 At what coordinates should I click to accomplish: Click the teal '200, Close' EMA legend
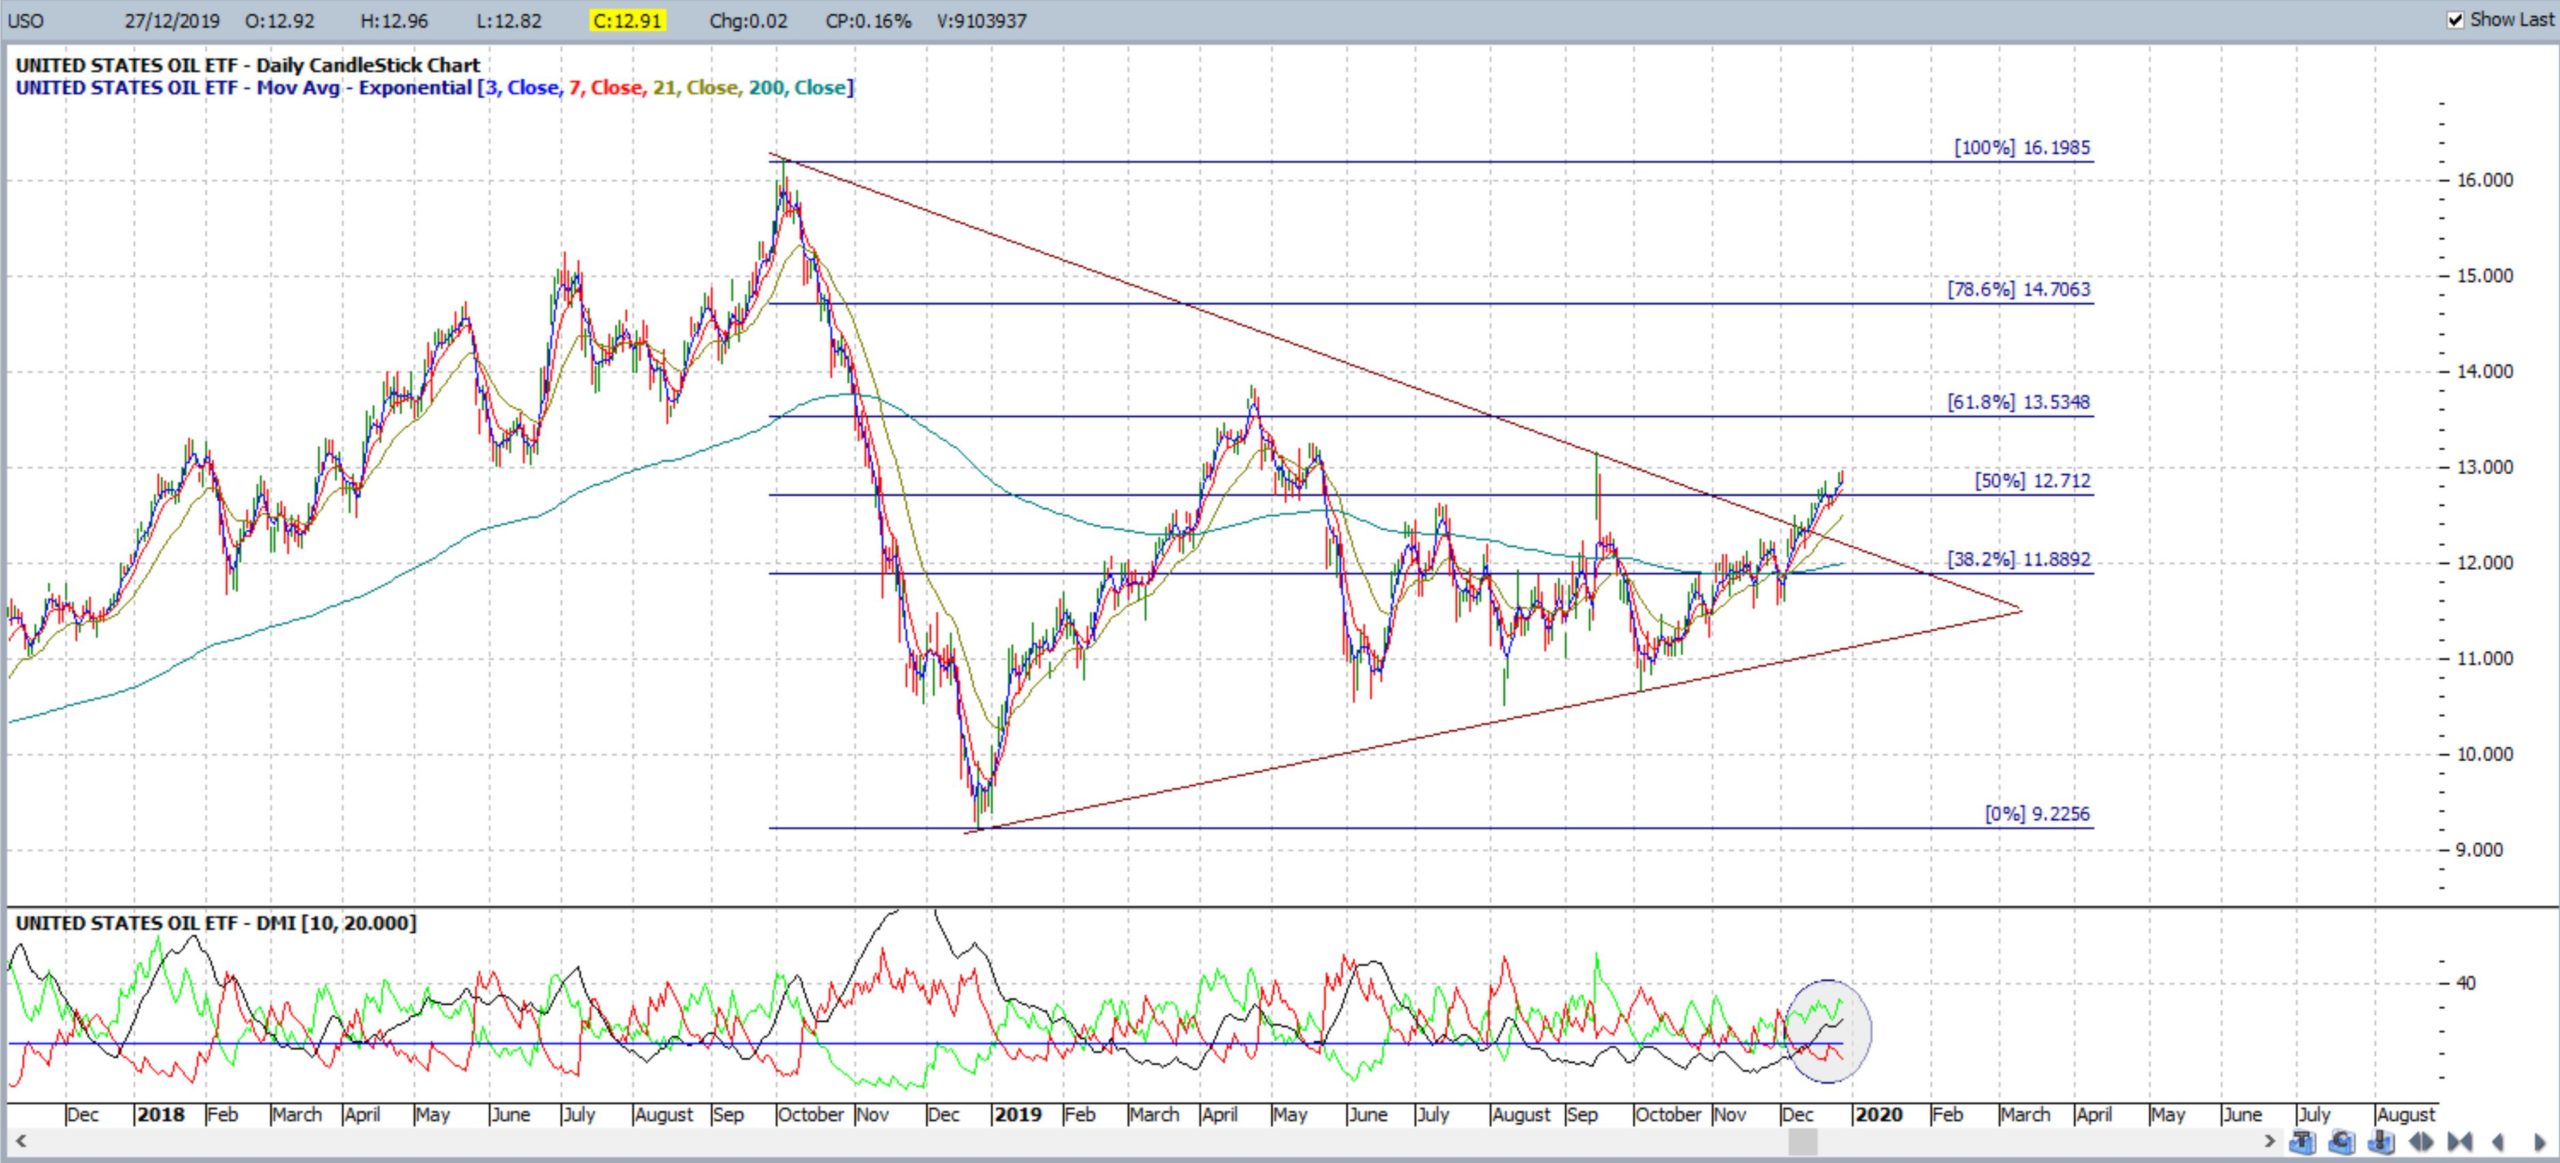pos(798,88)
